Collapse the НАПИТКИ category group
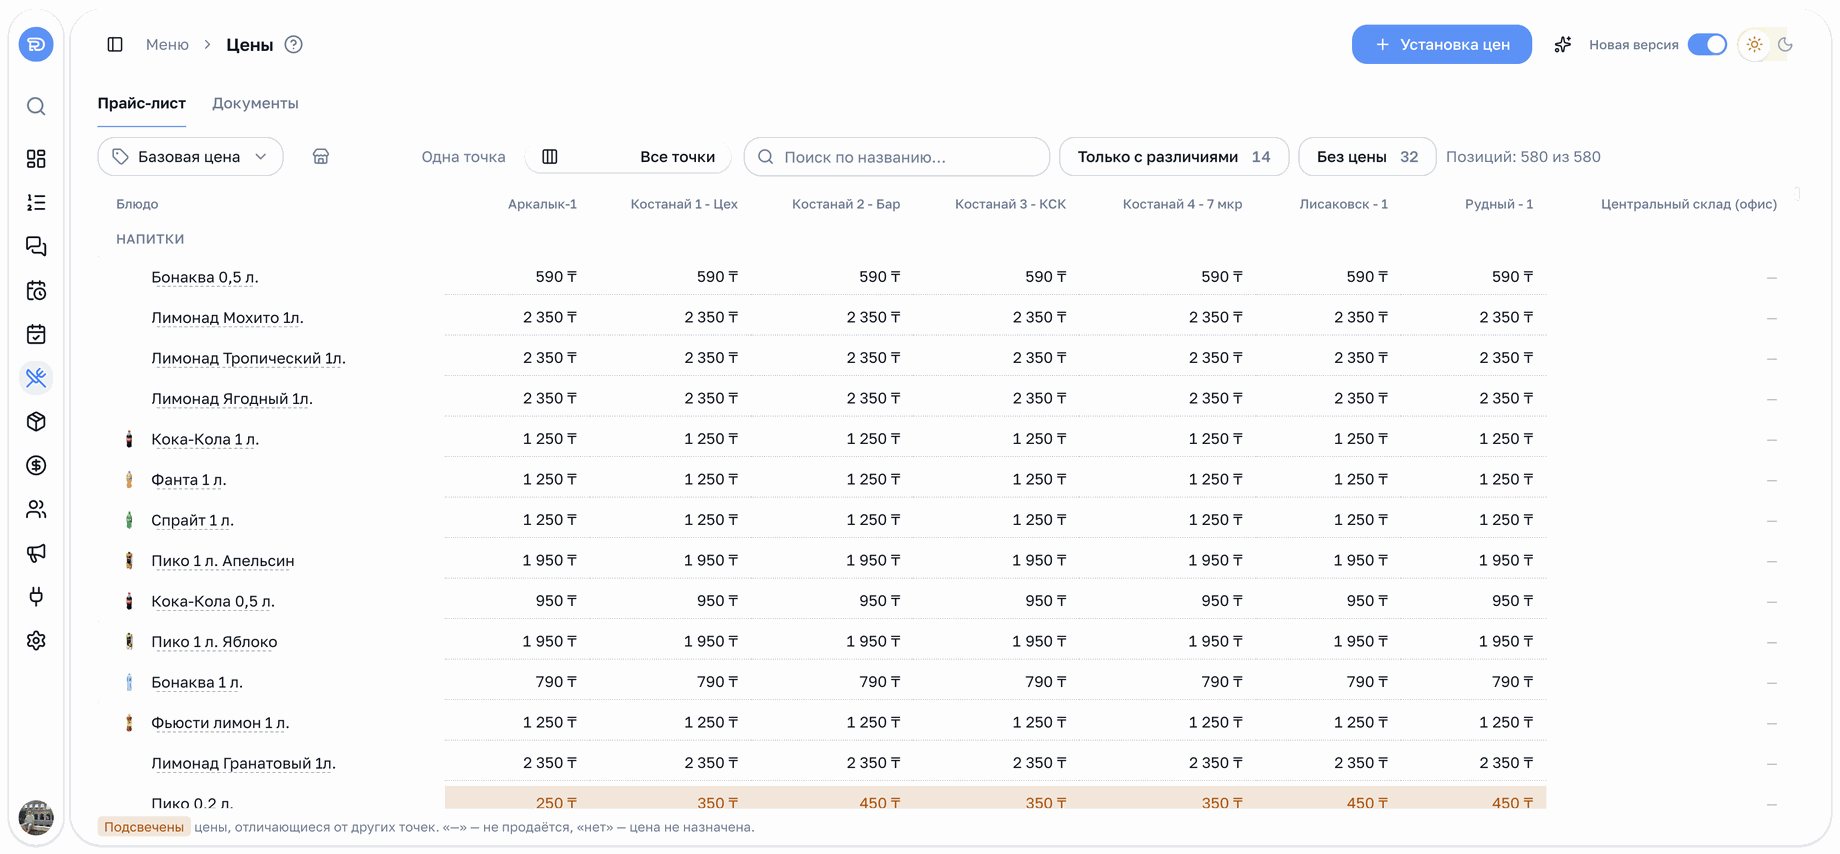Screen dimensions: 1840x854 point(150,239)
